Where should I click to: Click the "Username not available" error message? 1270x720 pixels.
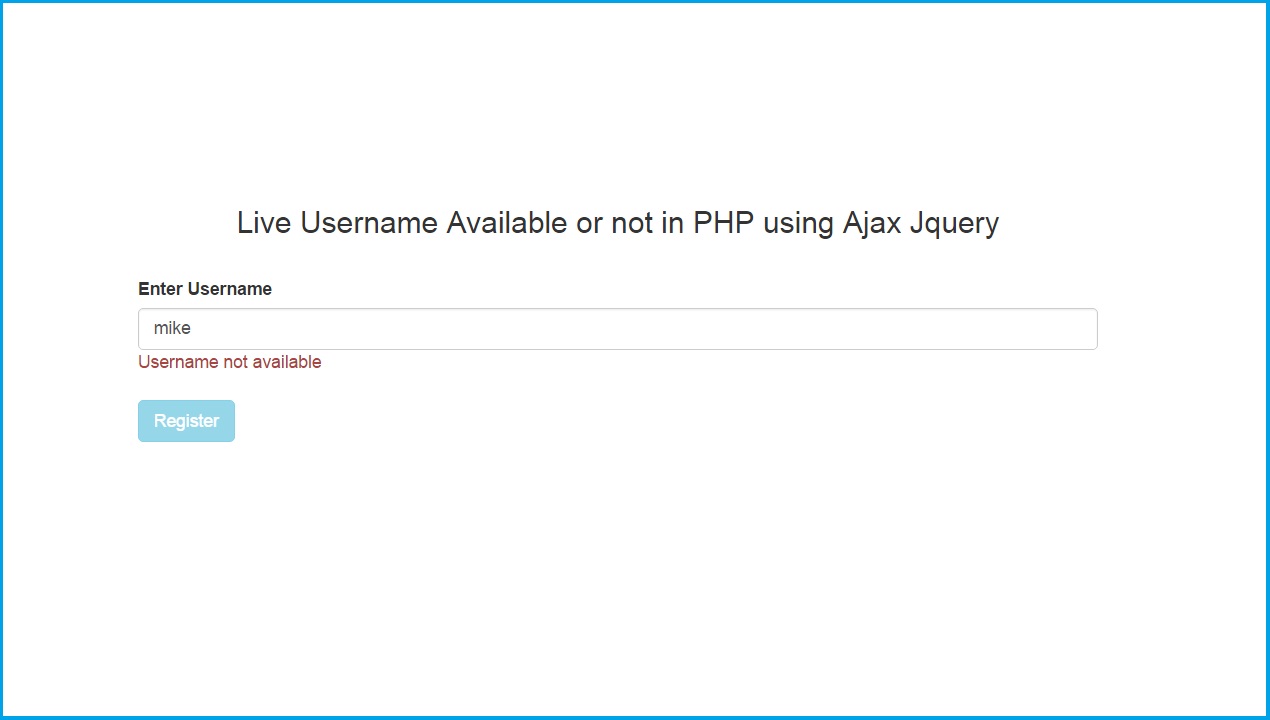230,362
